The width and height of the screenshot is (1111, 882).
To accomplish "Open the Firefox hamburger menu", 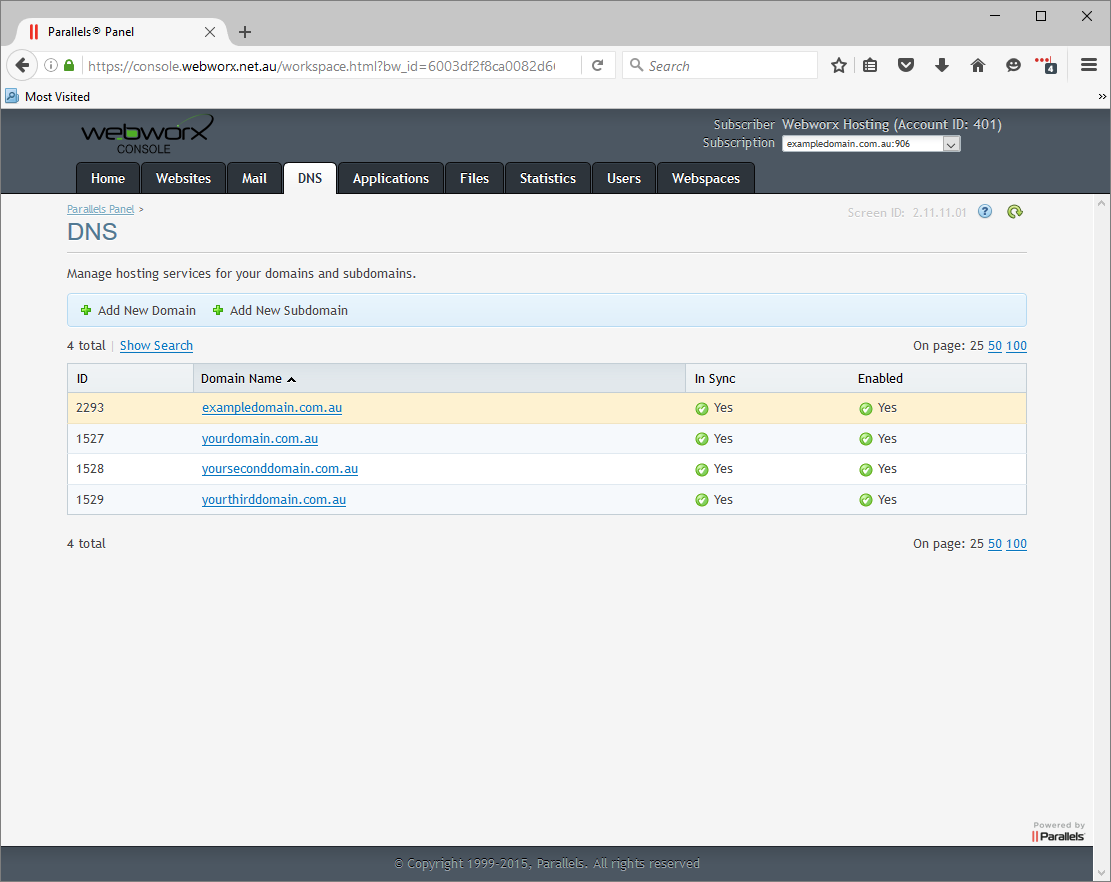I will (1089, 66).
